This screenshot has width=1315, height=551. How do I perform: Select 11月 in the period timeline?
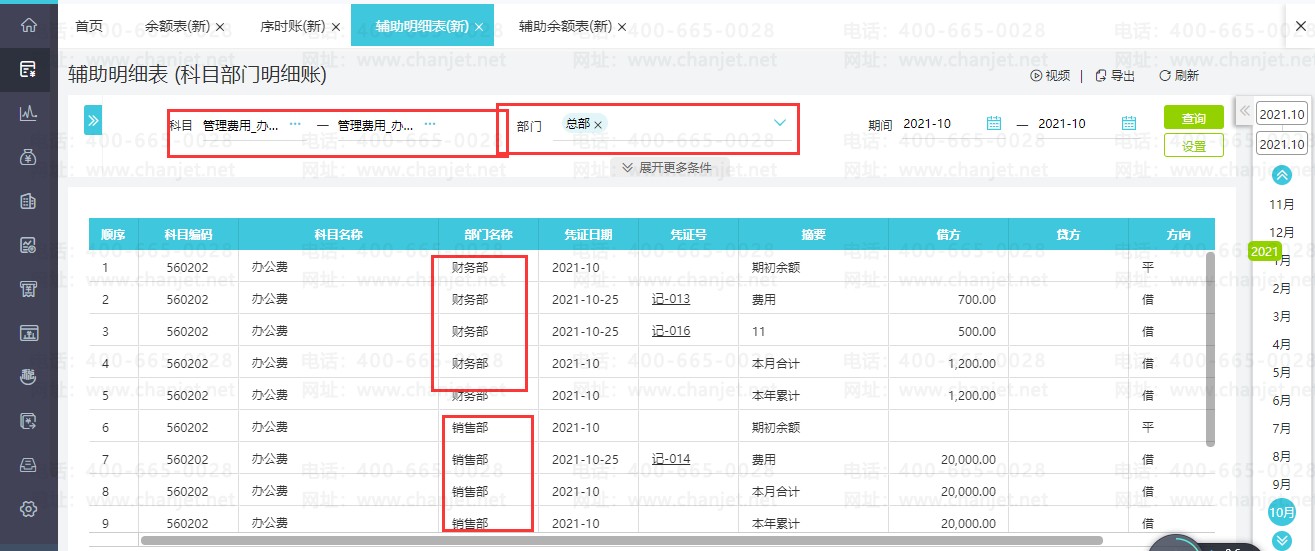click(1281, 204)
